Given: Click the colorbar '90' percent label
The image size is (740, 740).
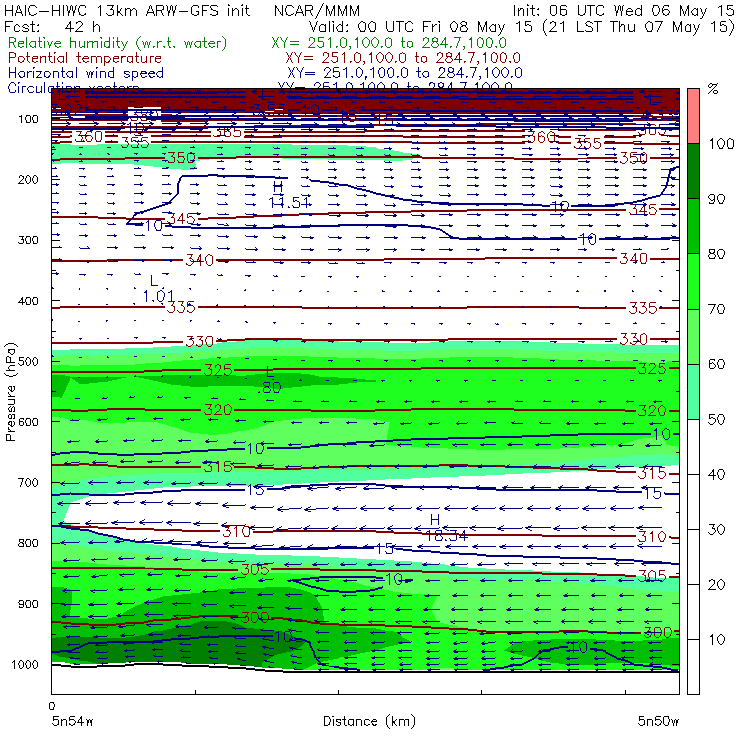Looking at the screenshot, I should tap(717, 199).
